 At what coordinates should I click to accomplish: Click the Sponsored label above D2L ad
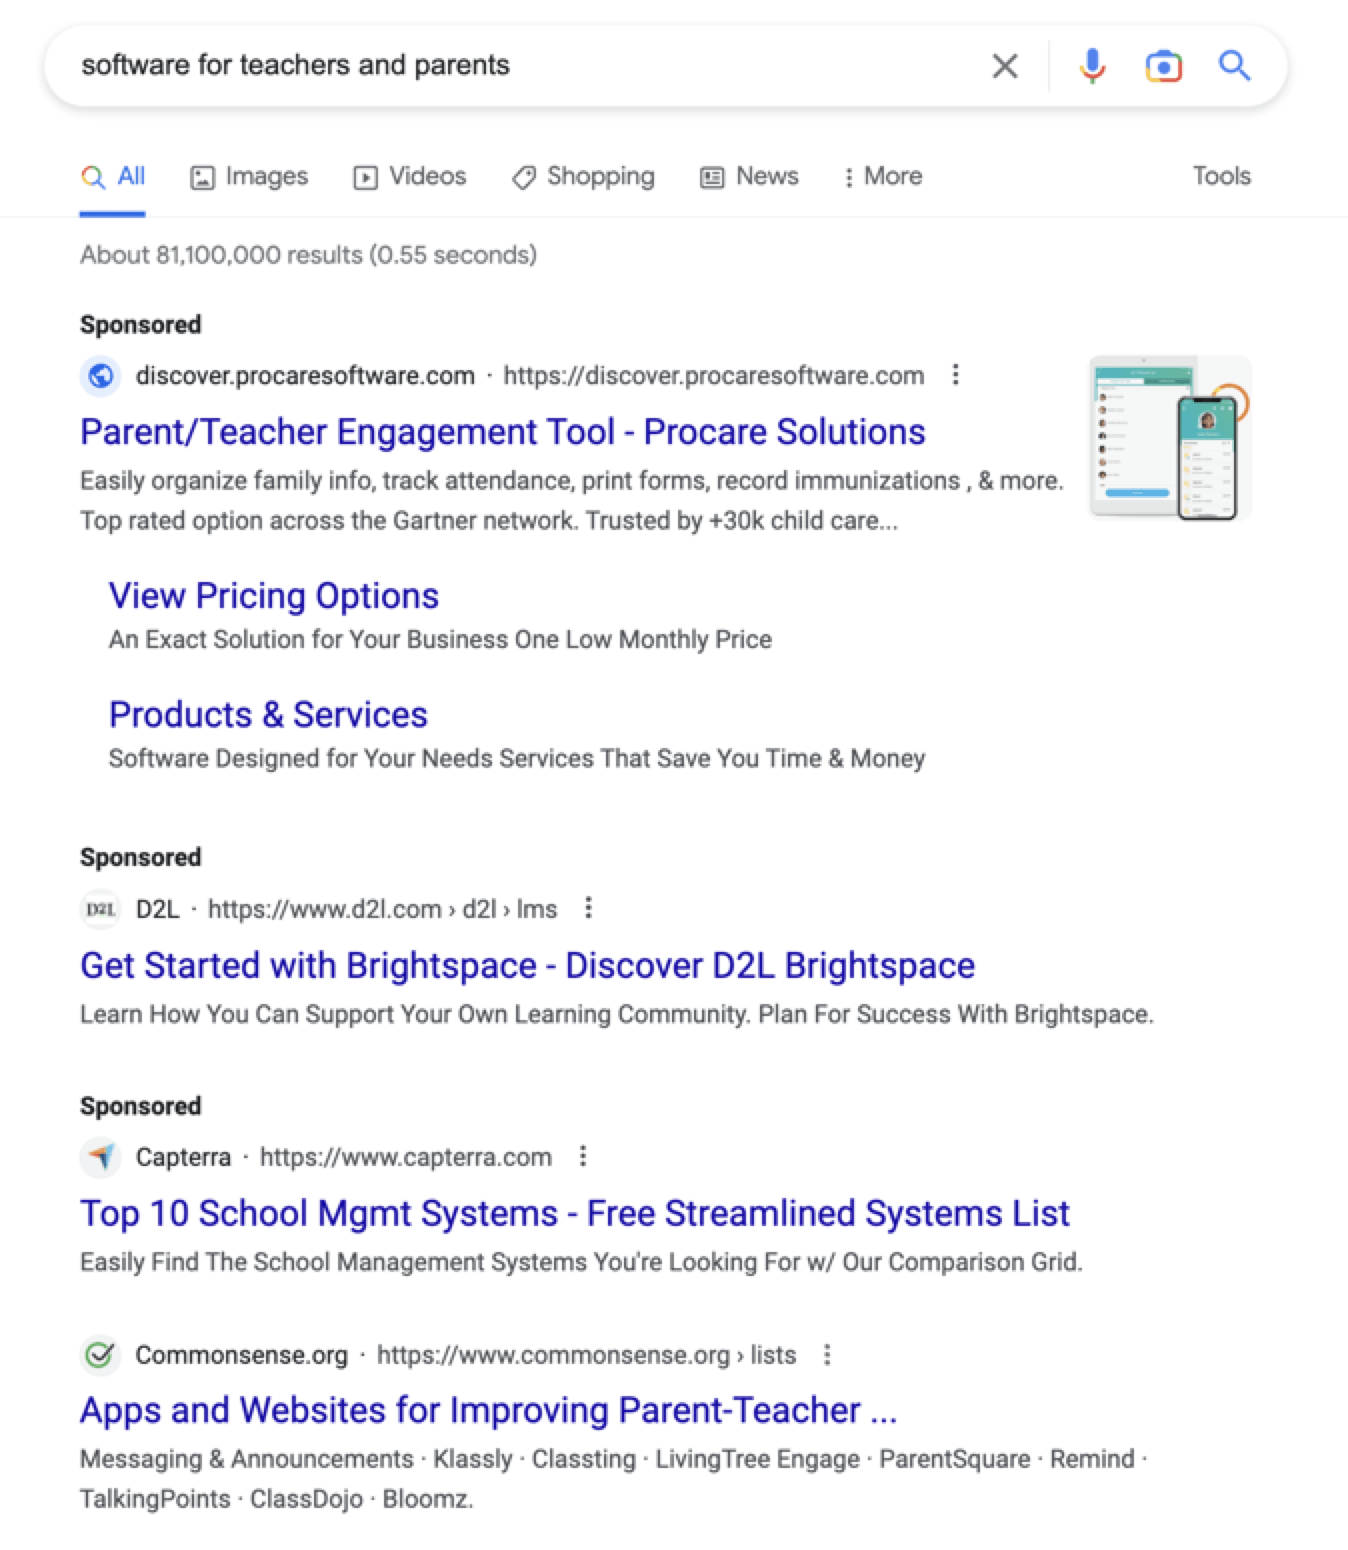[141, 857]
